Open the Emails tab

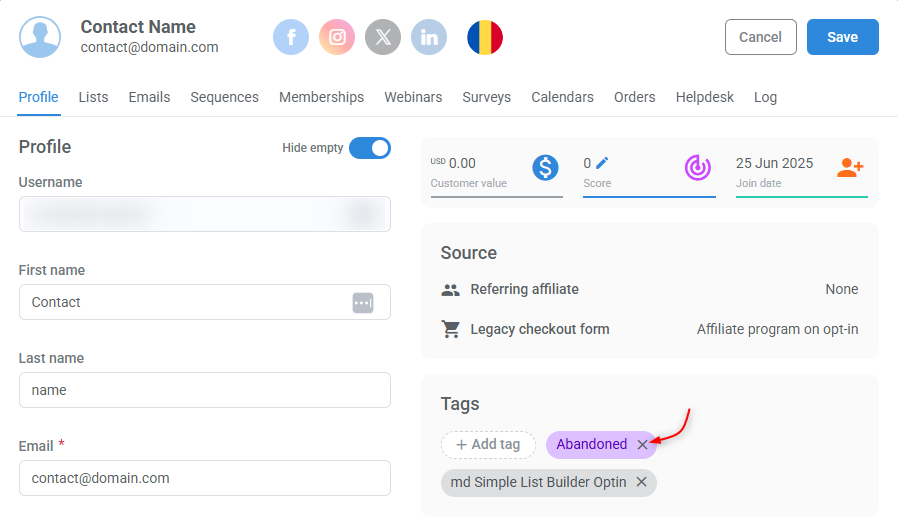tap(149, 97)
